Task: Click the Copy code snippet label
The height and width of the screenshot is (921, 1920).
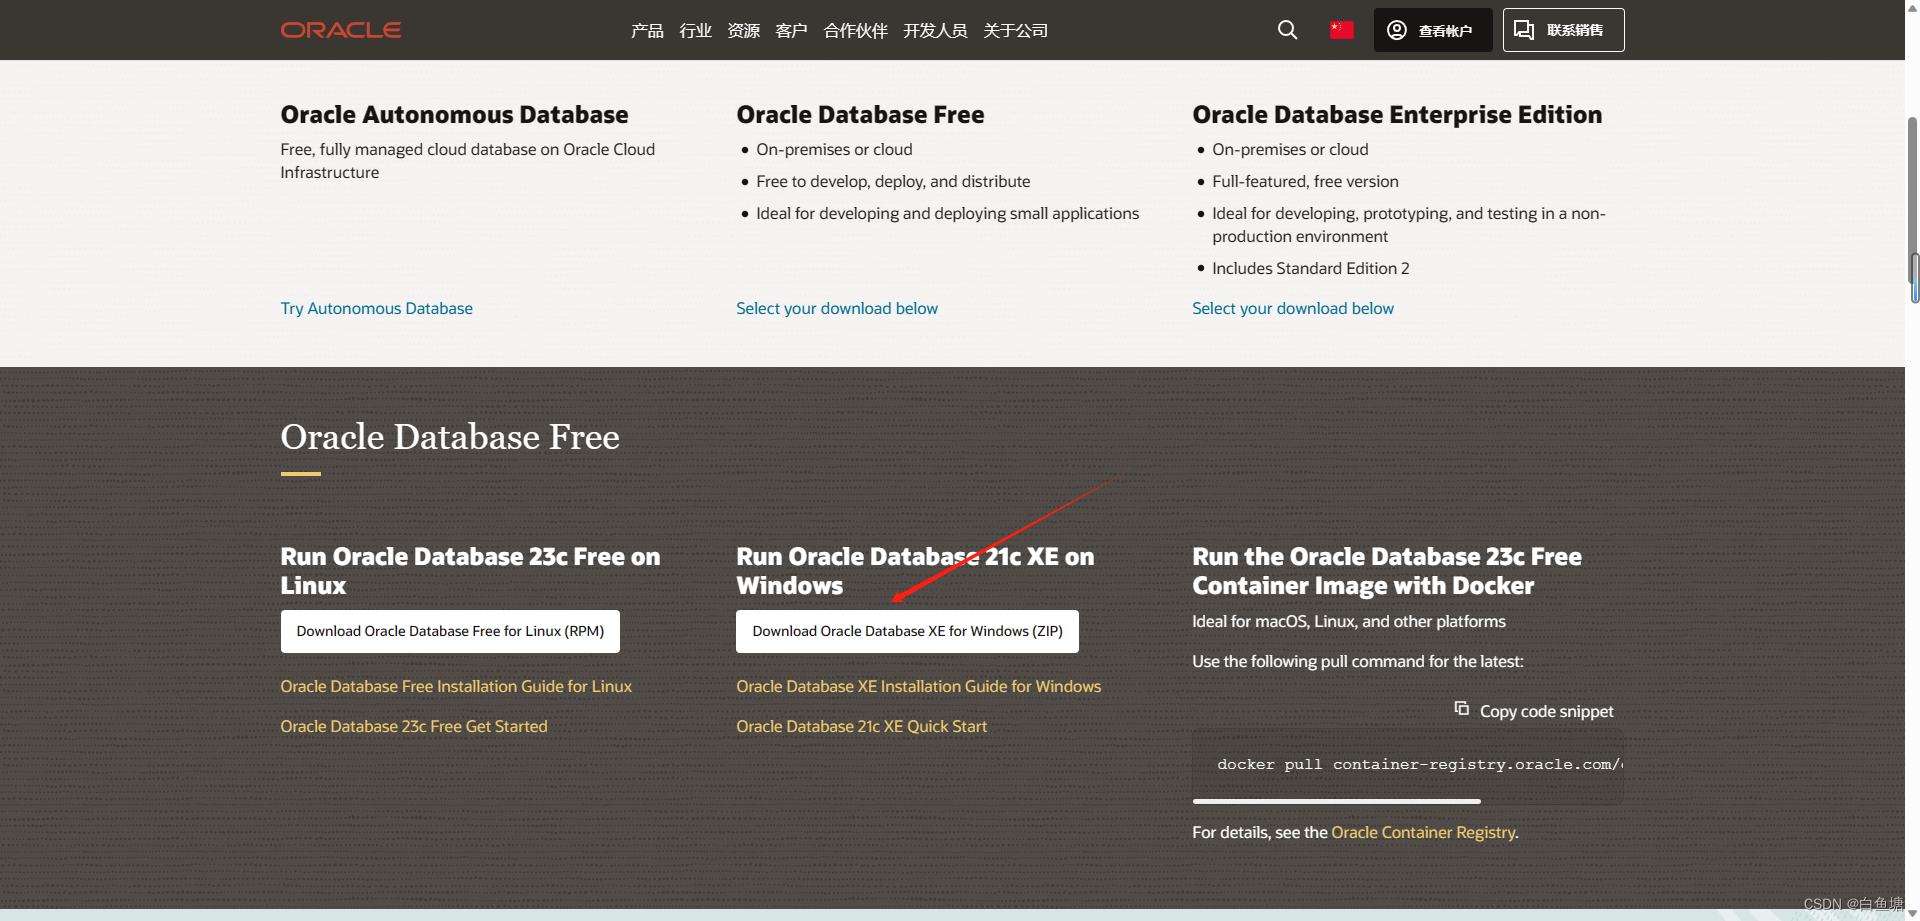Action: point(1546,711)
